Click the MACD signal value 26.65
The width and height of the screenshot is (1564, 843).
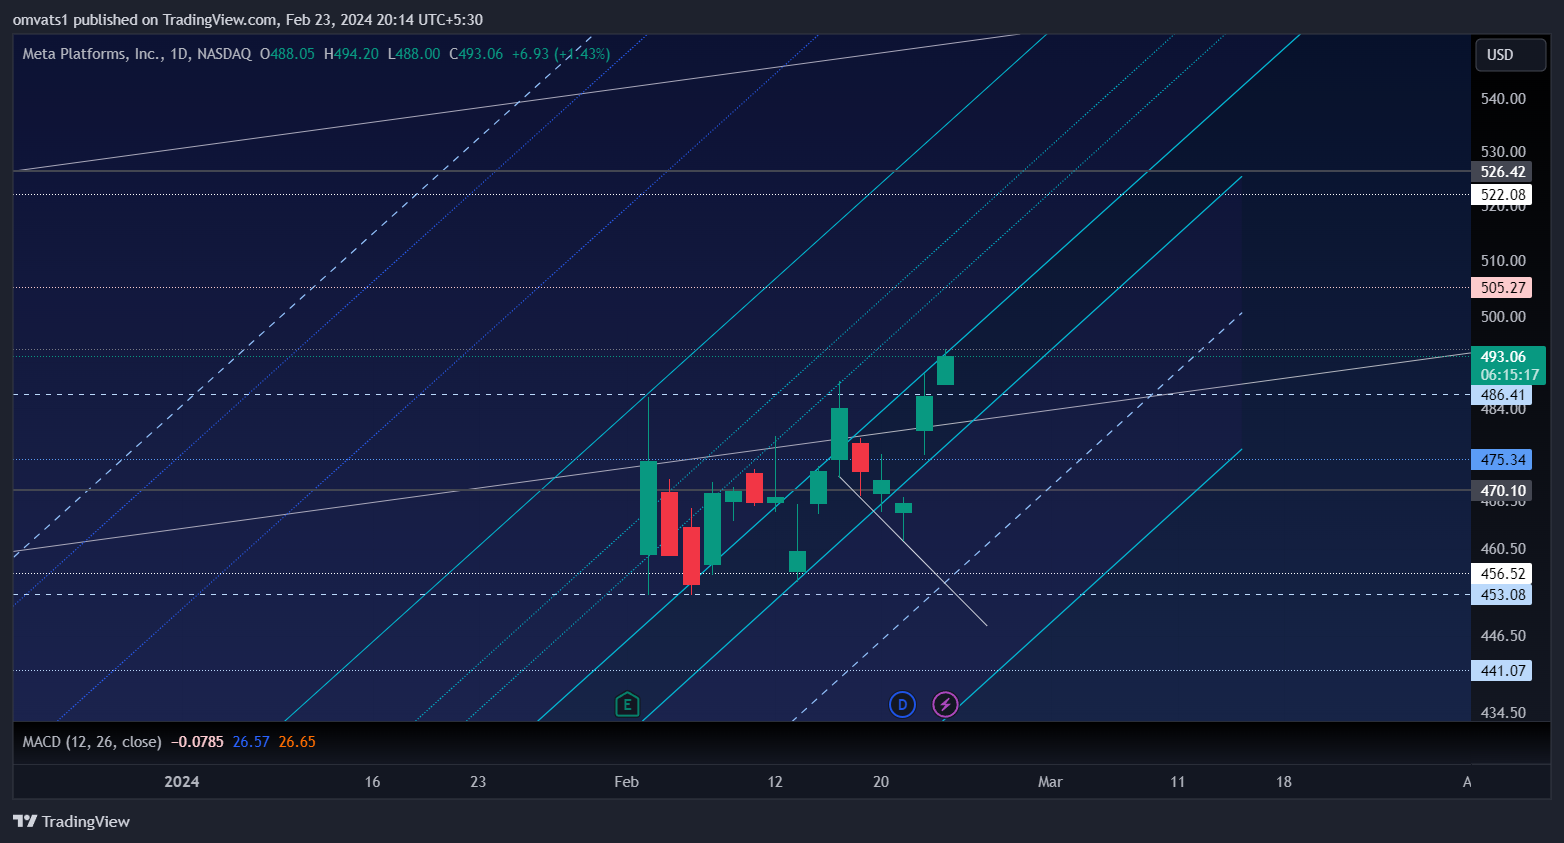tap(297, 742)
